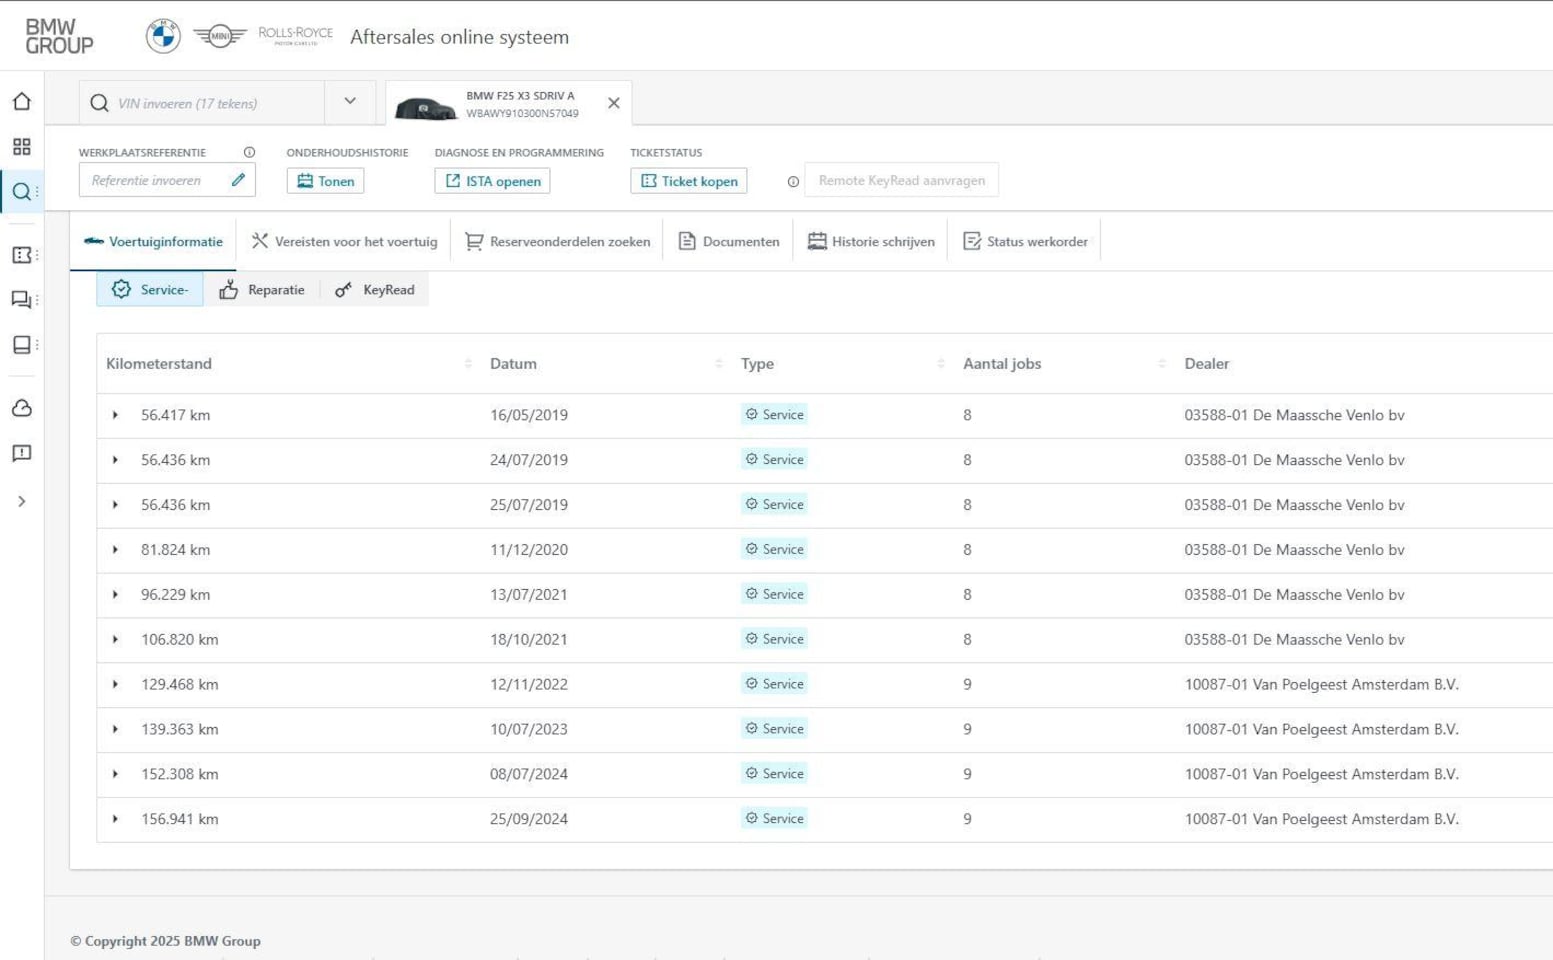Click the Aftersales online systeem title

click(459, 37)
